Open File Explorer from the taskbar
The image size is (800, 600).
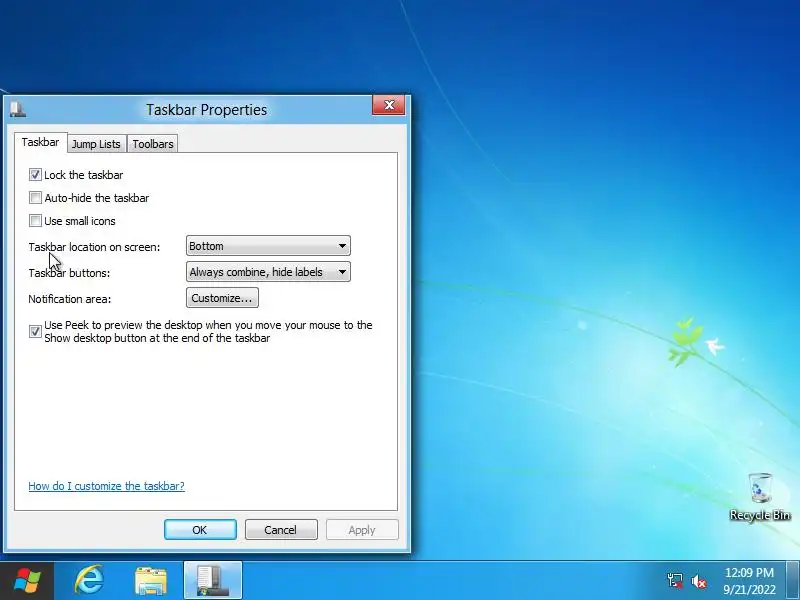point(151,581)
